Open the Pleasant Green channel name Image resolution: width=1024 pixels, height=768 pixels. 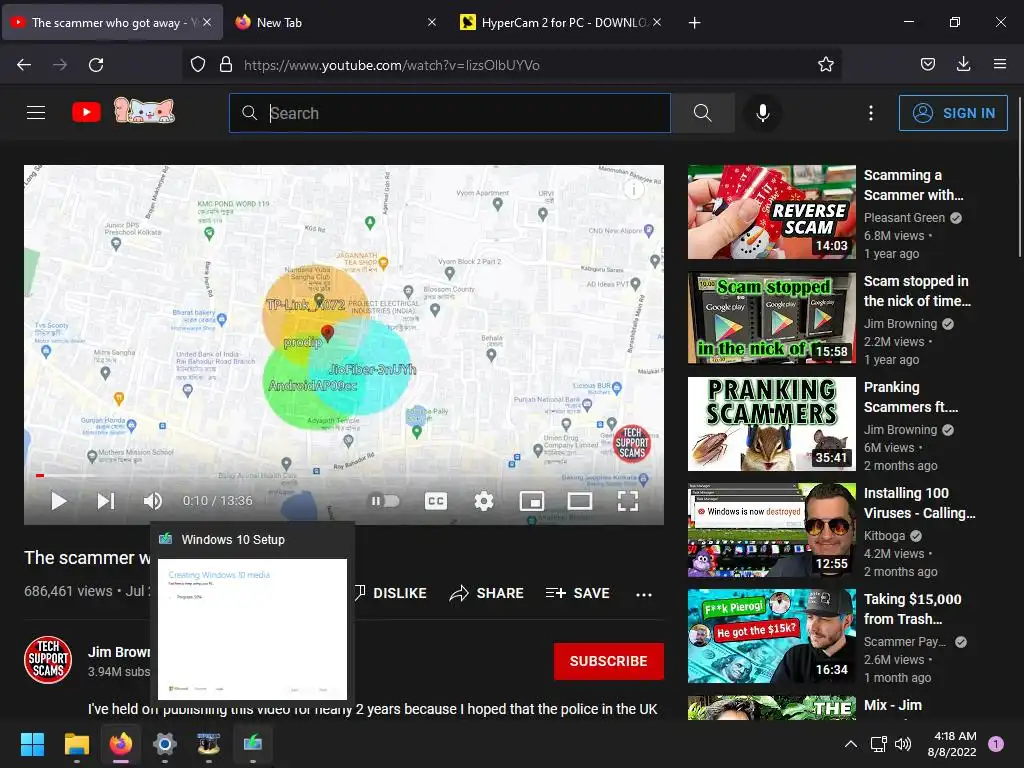[x=904, y=217]
